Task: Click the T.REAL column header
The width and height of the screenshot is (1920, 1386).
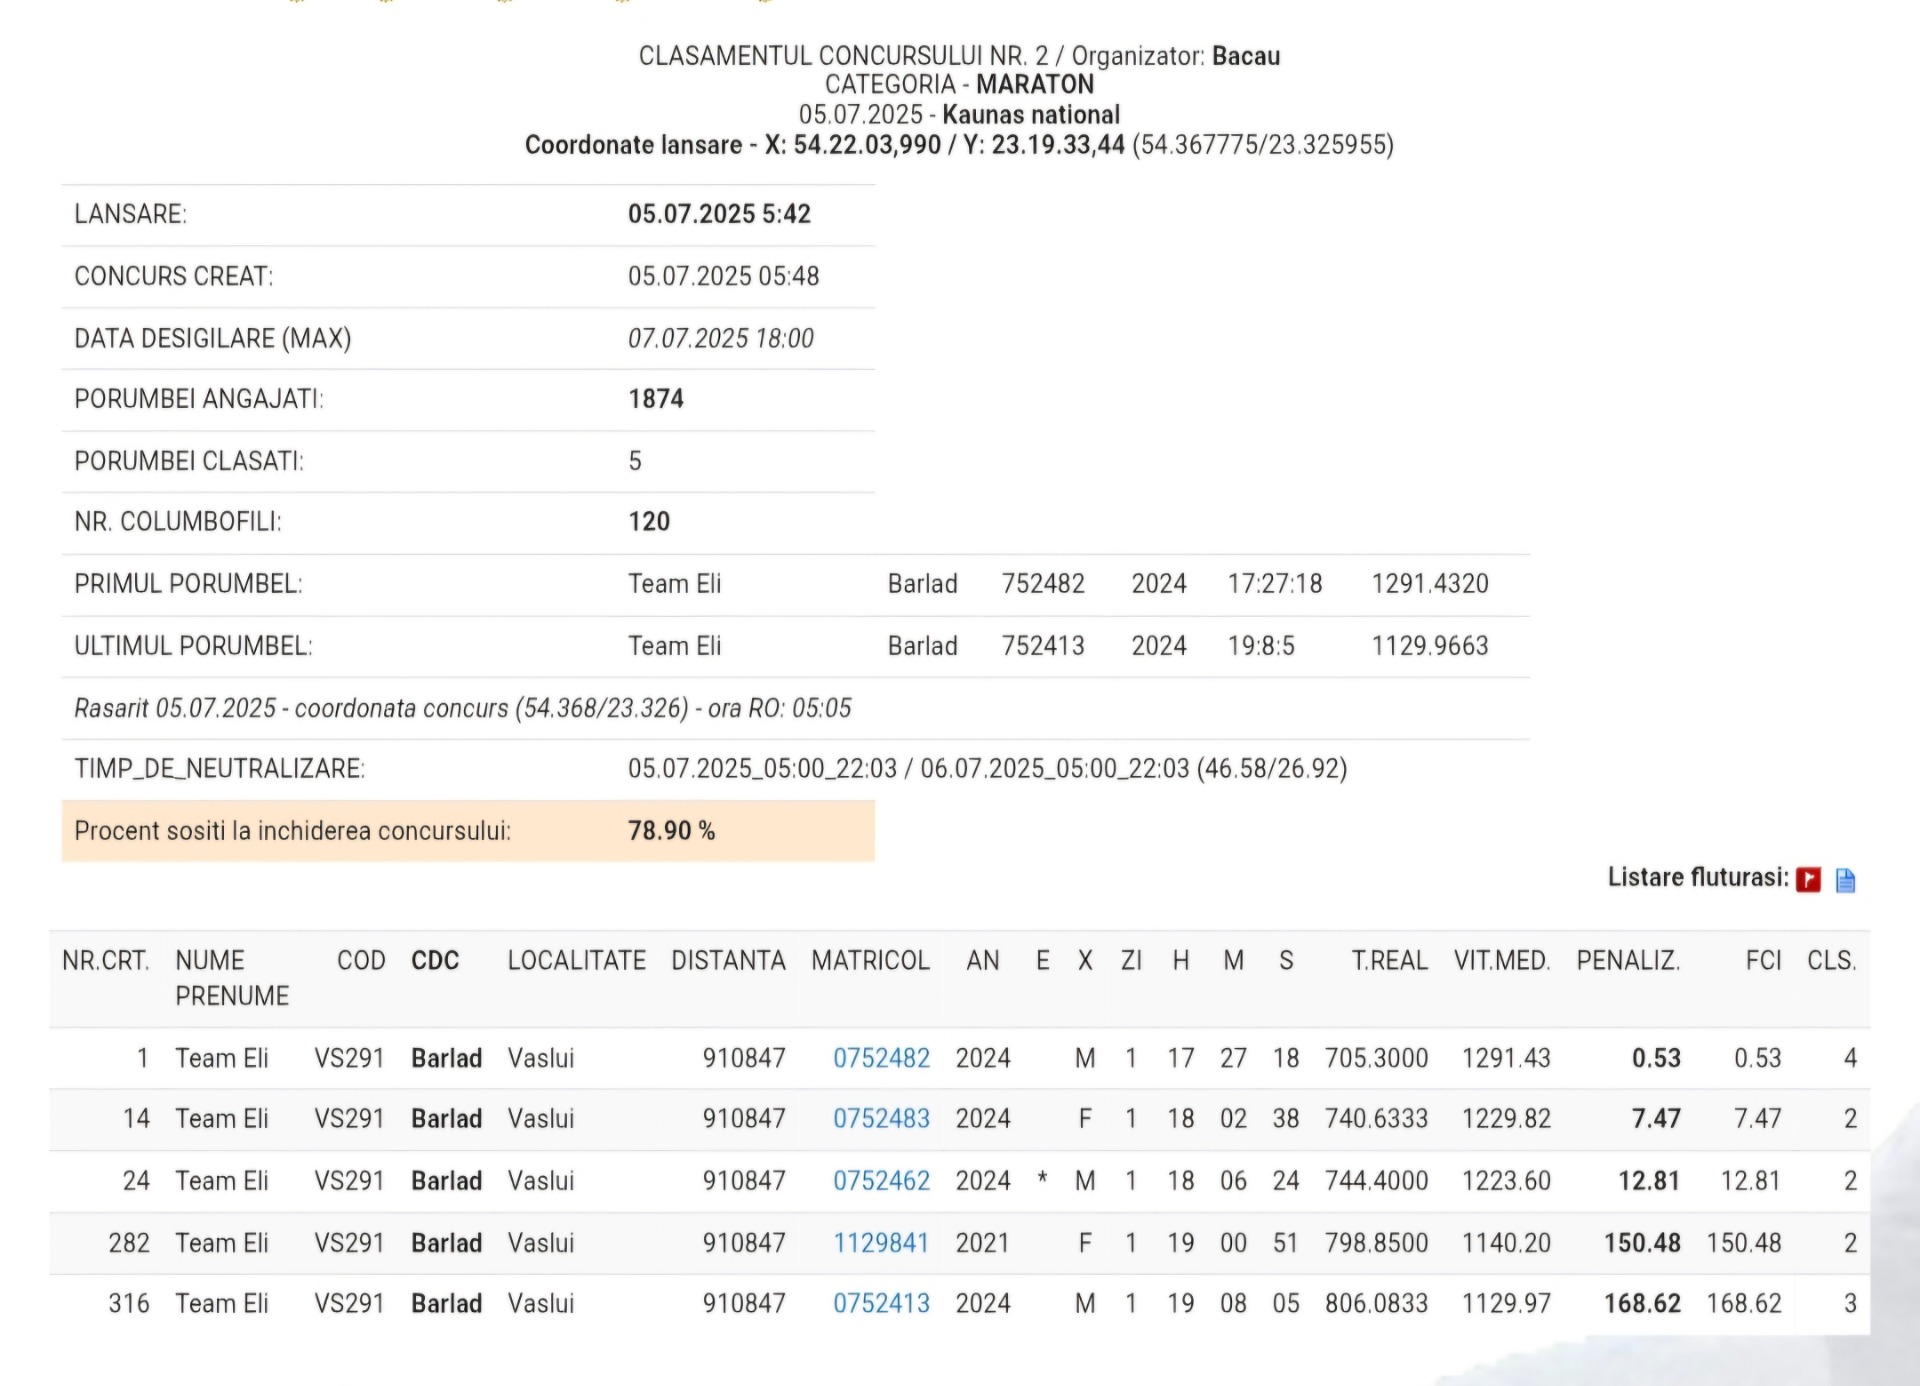Action: pyautogui.click(x=1389, y=960)
